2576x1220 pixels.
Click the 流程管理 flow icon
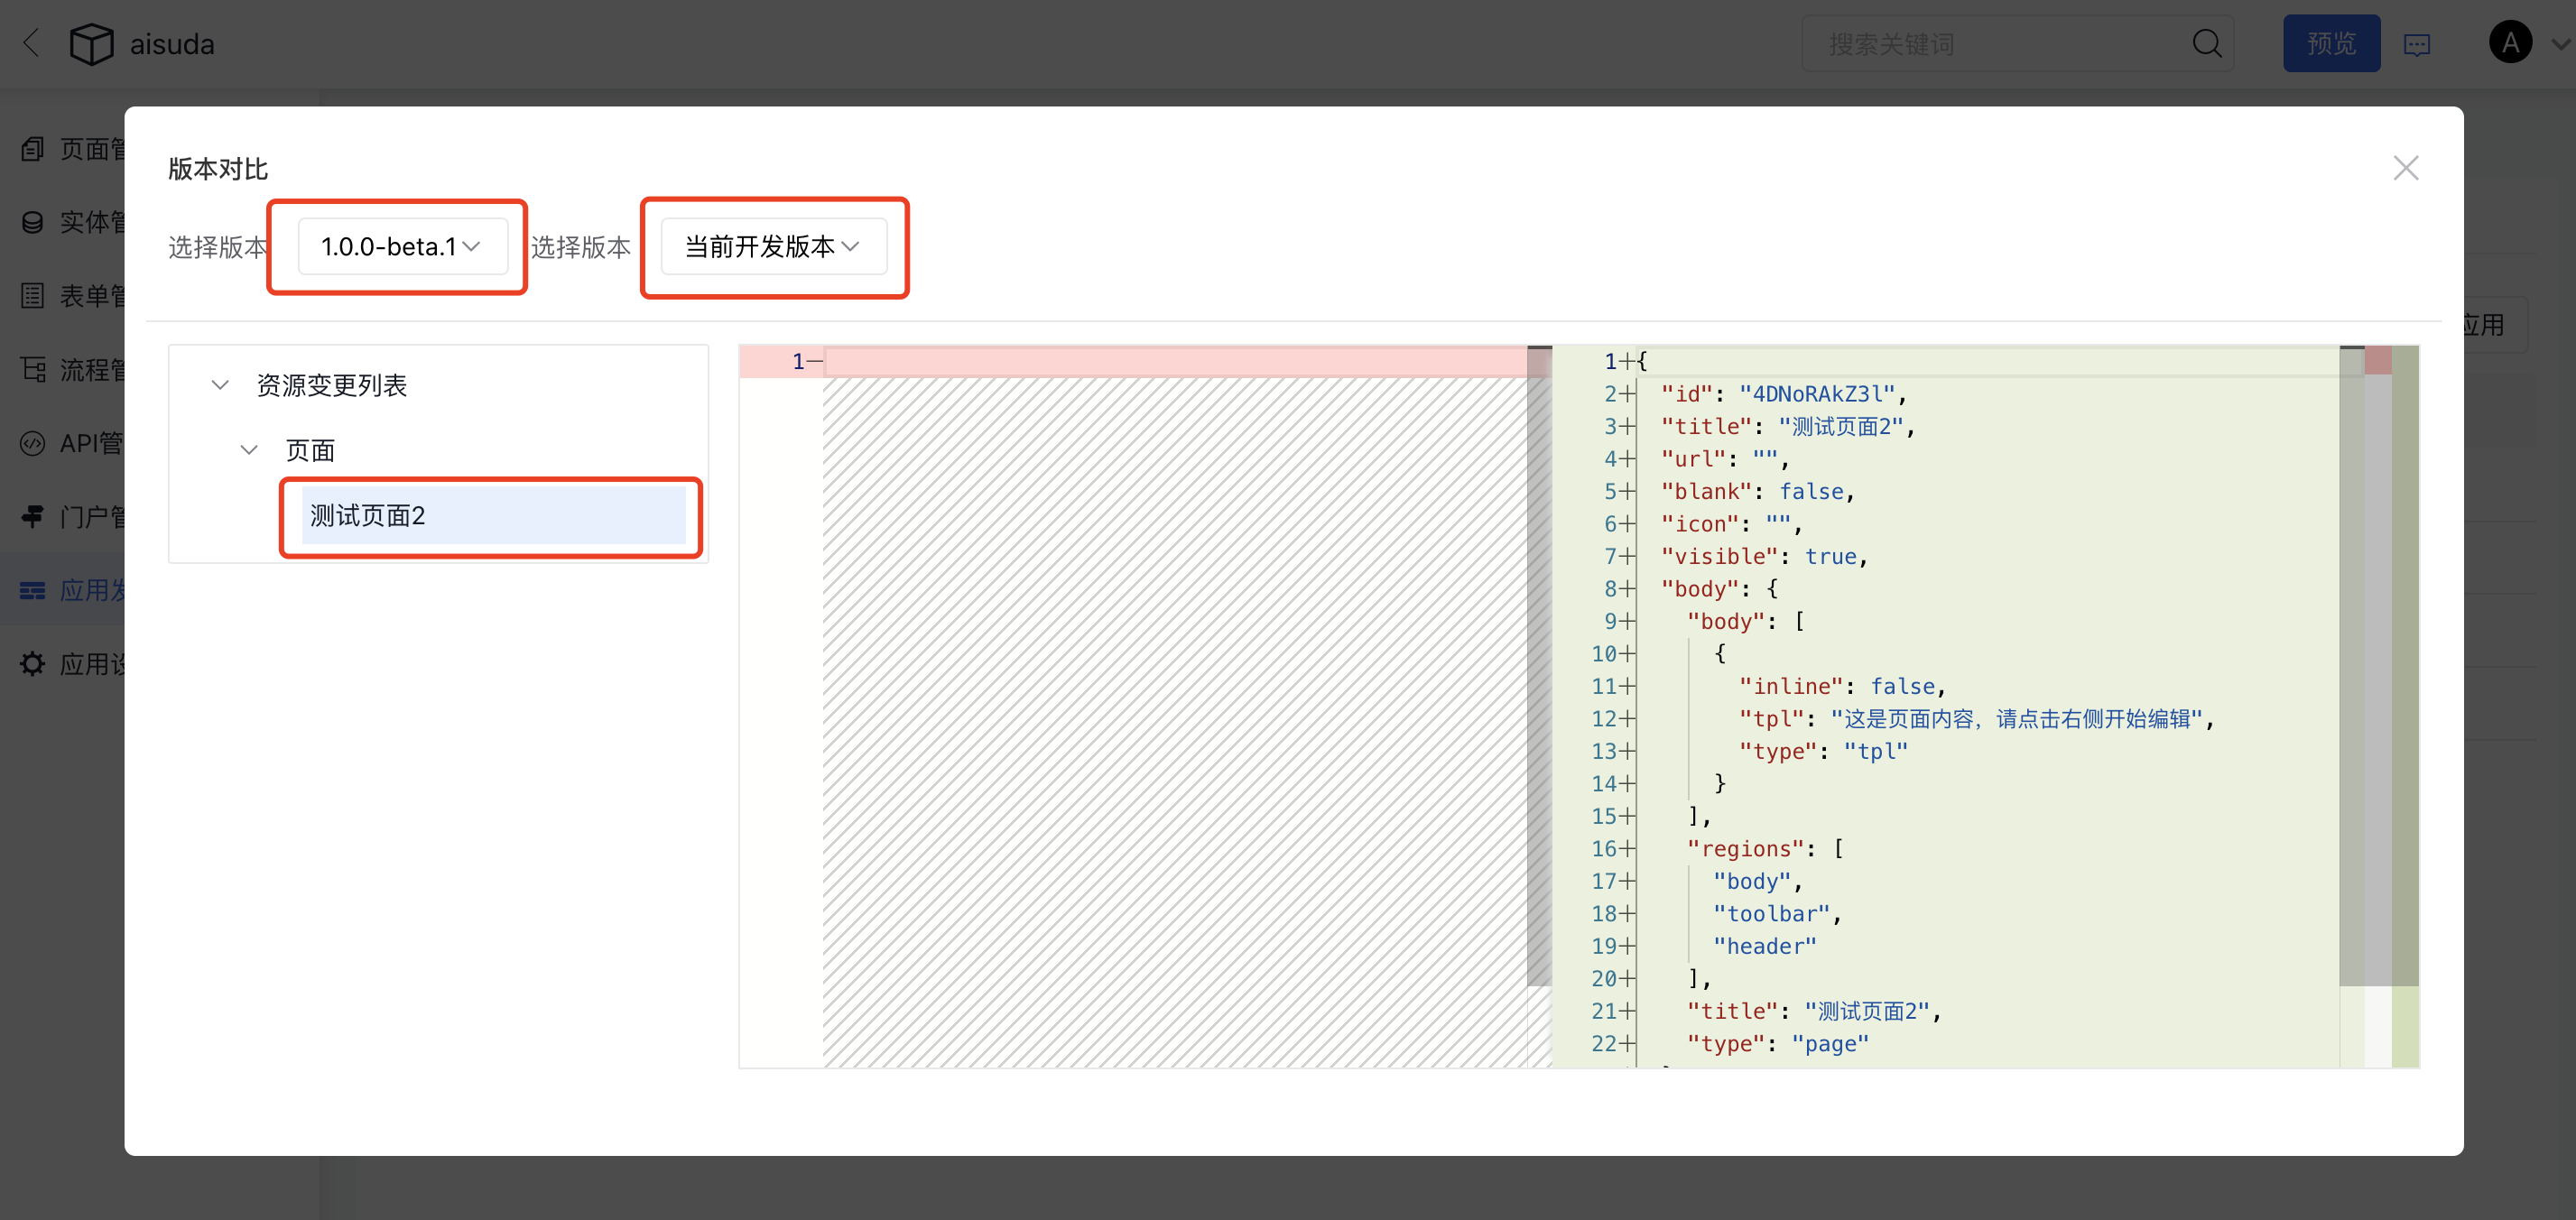pos(33,370)
